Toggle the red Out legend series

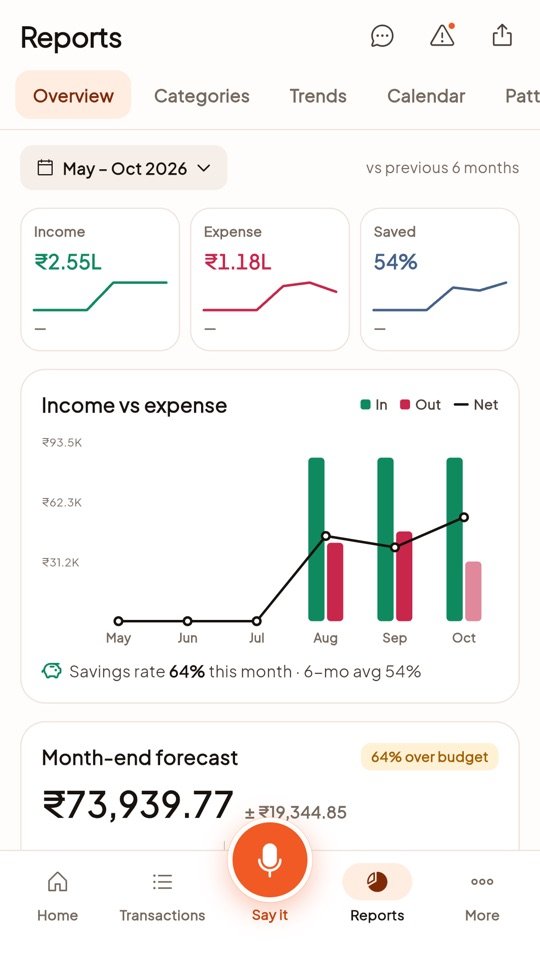tap(420, 405)
